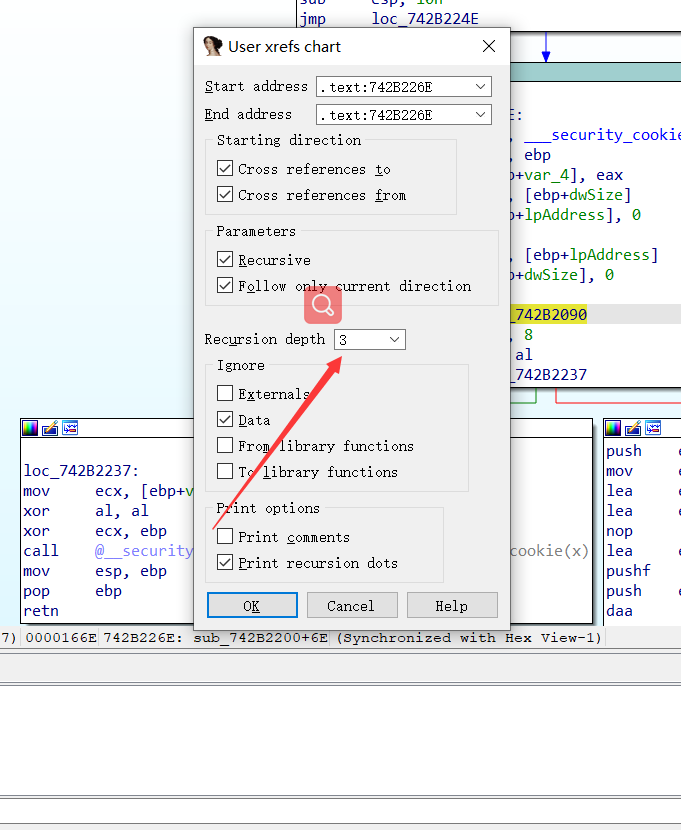Click loc_742B224E jump target at top
The height and width of the screenshot is (830, 681).
[425, 19]
